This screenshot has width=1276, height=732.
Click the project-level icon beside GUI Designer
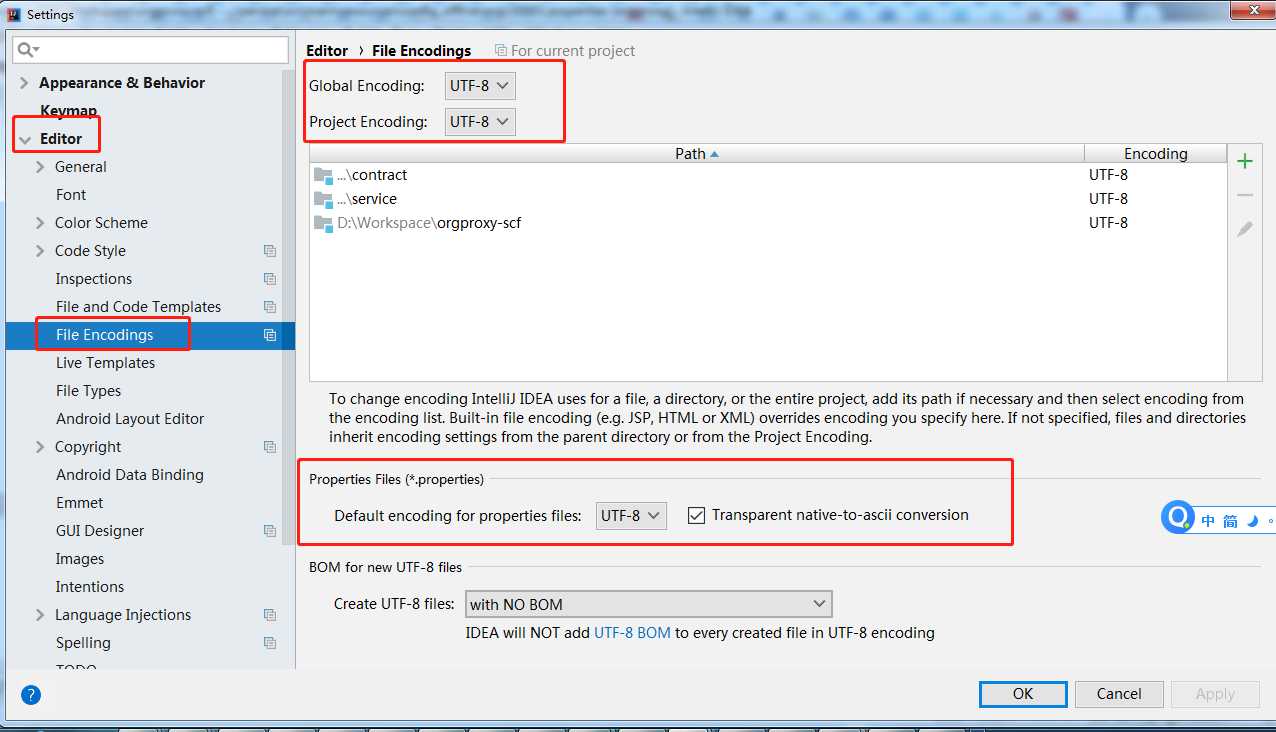(270, 531)
